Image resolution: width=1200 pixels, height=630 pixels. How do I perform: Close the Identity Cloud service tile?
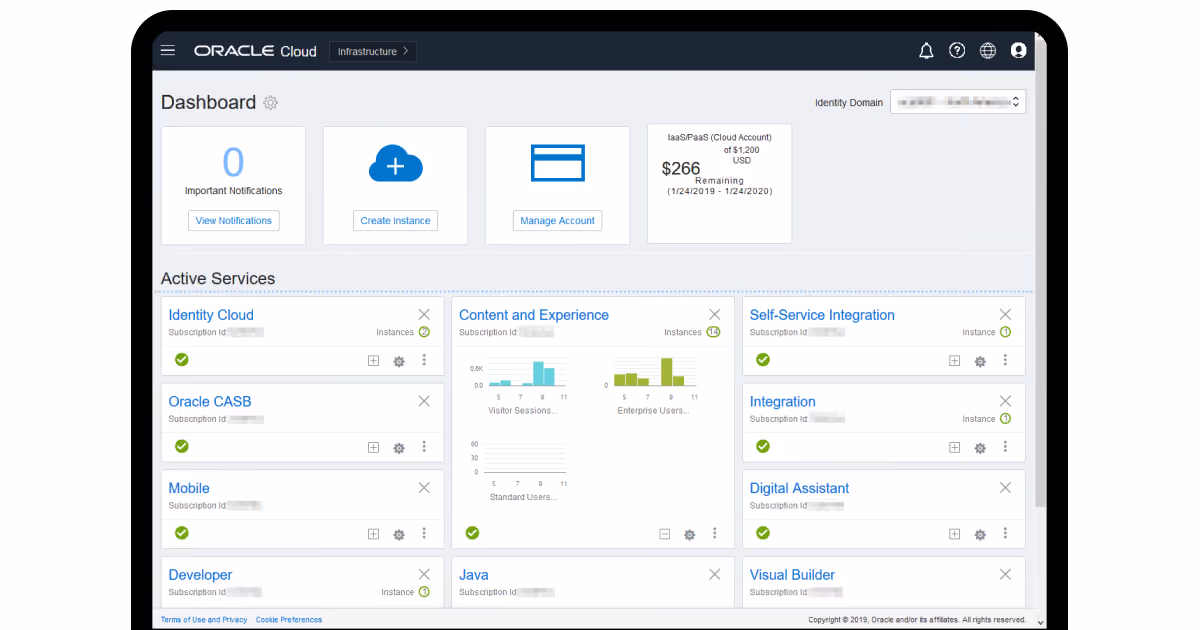pos(424,315)
